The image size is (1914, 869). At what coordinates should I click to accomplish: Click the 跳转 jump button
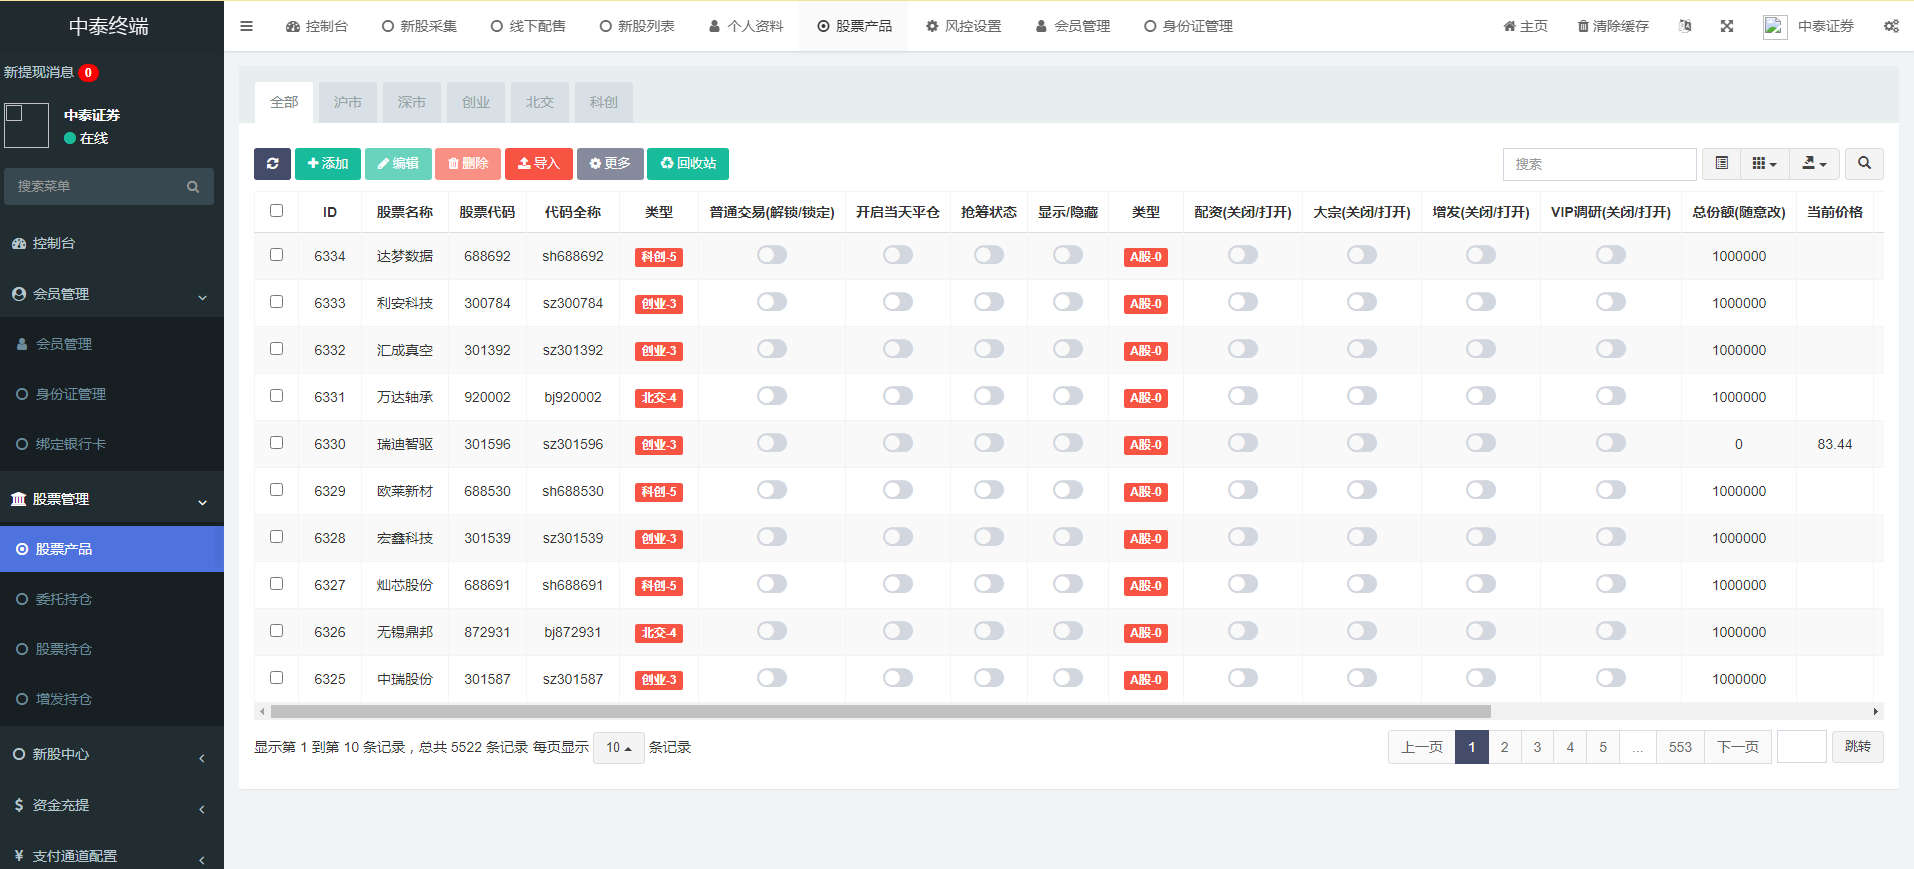click(x=1858, y=747)
